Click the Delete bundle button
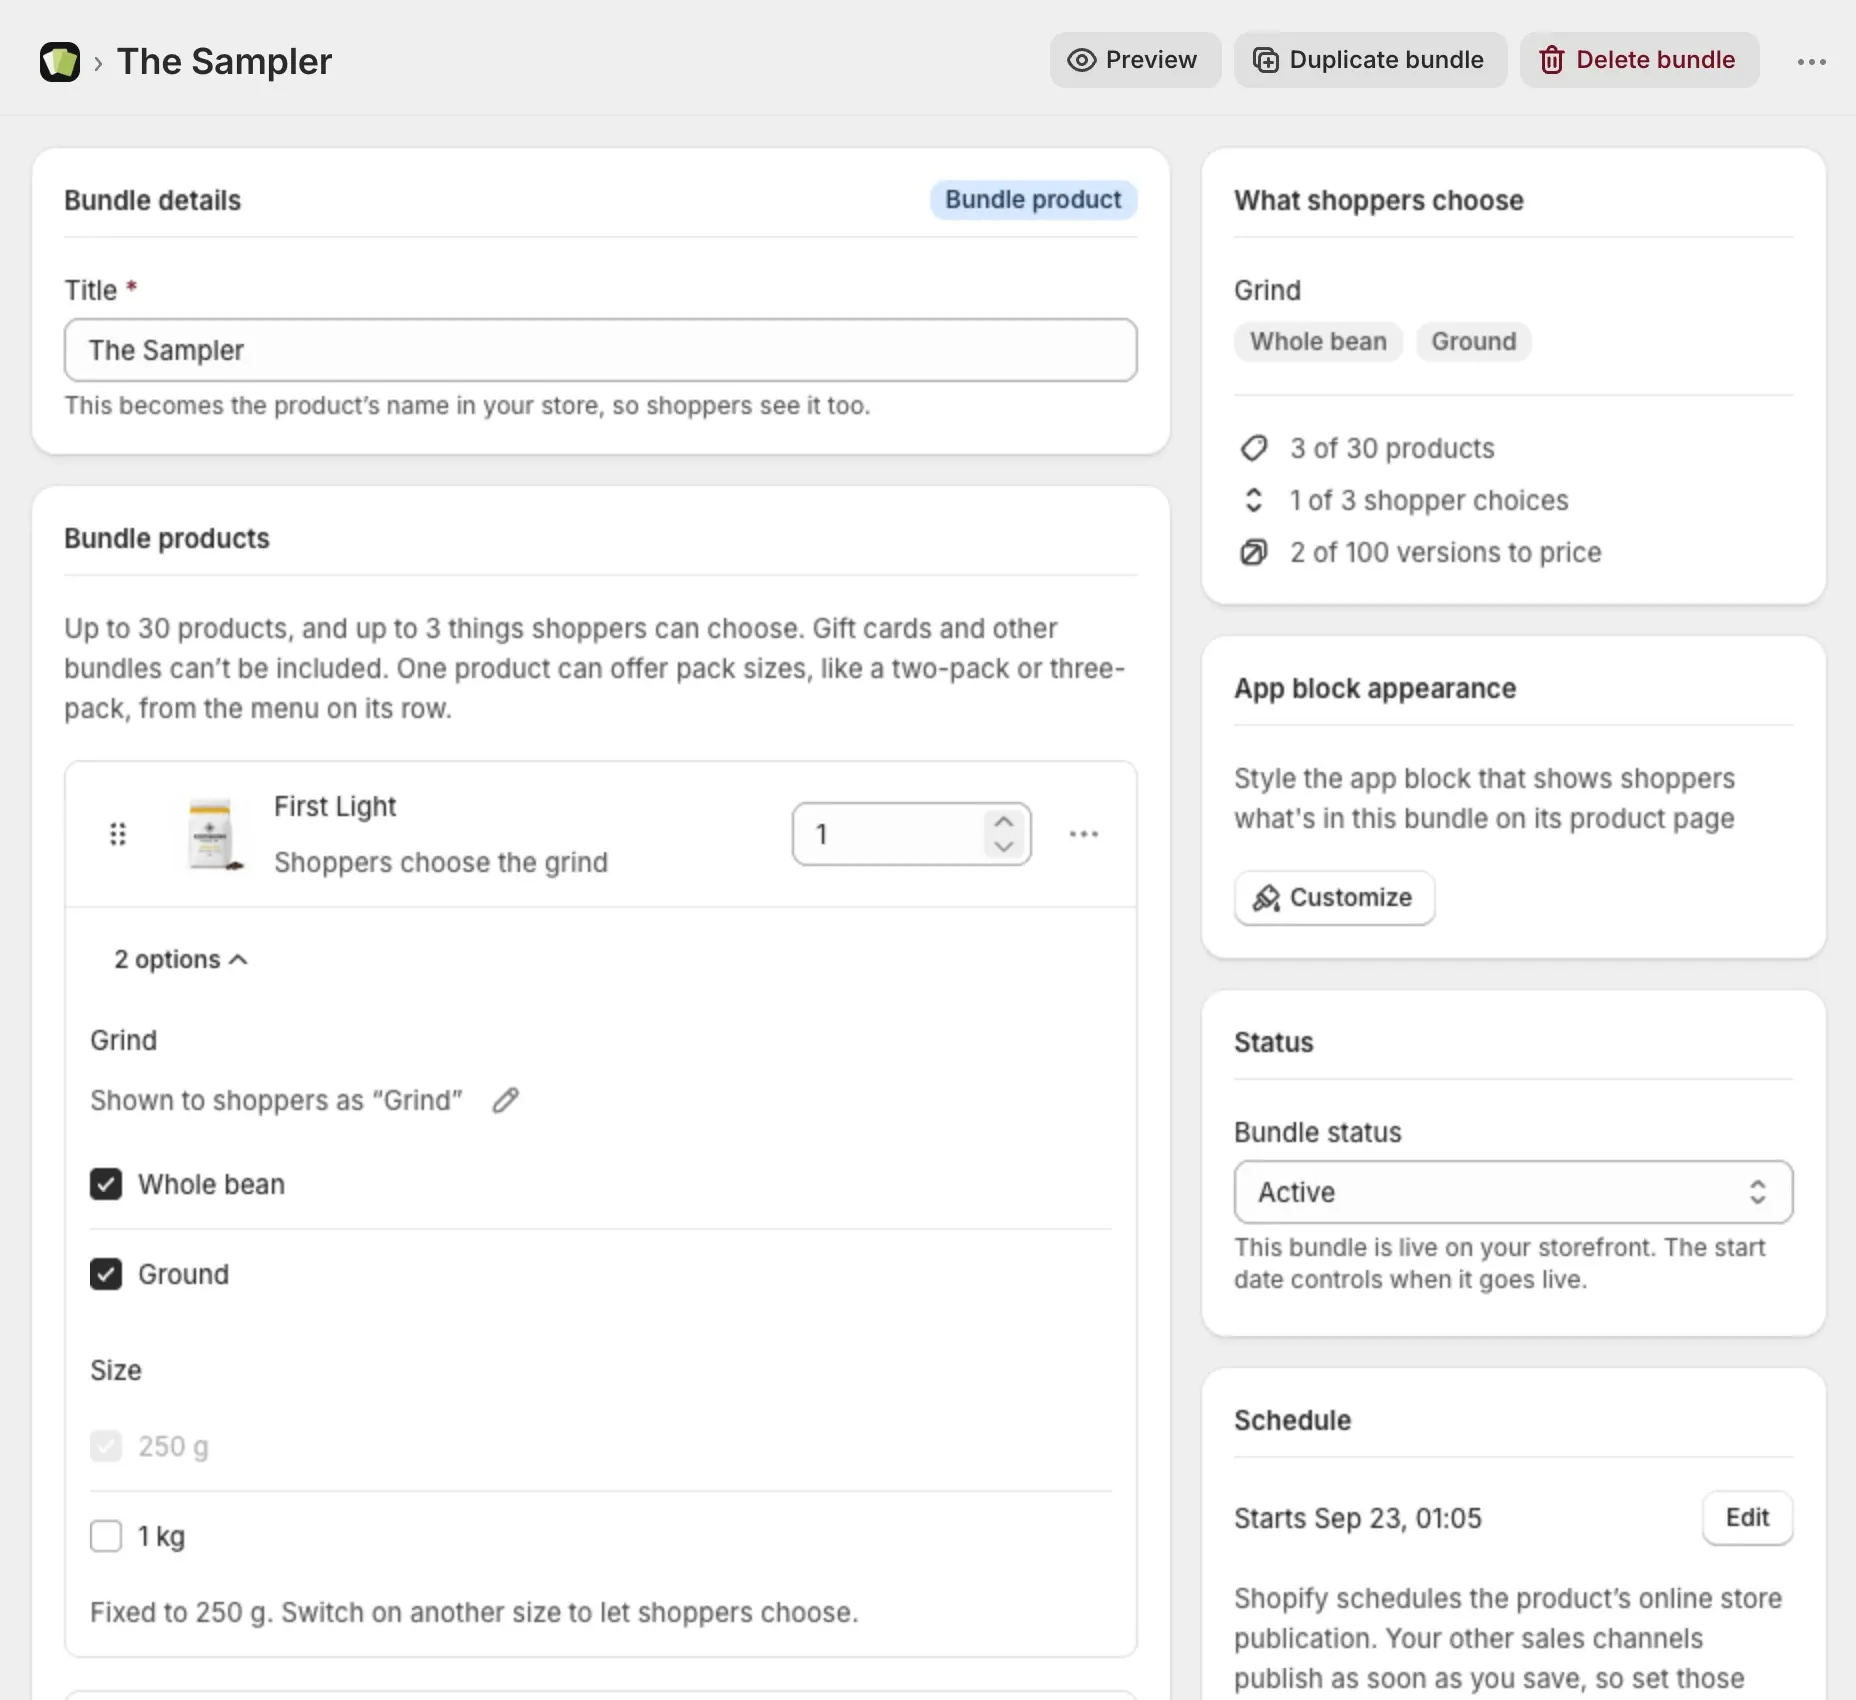 click(1639, 60)
